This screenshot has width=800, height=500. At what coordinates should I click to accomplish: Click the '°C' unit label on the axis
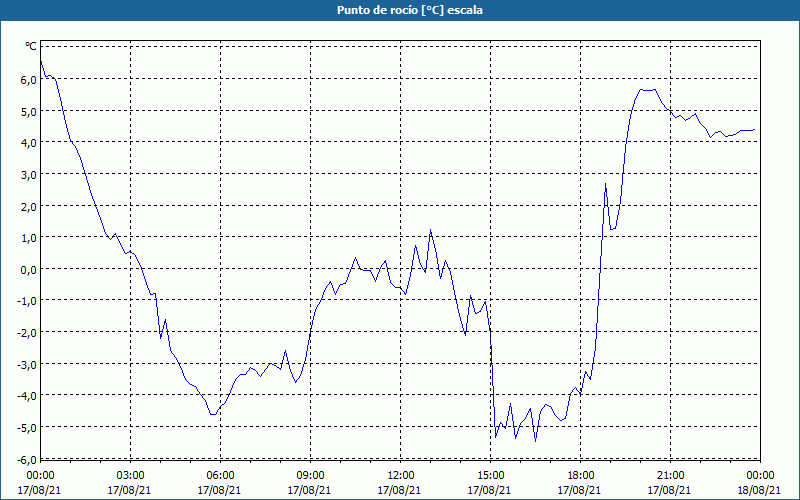coord(31,46)
